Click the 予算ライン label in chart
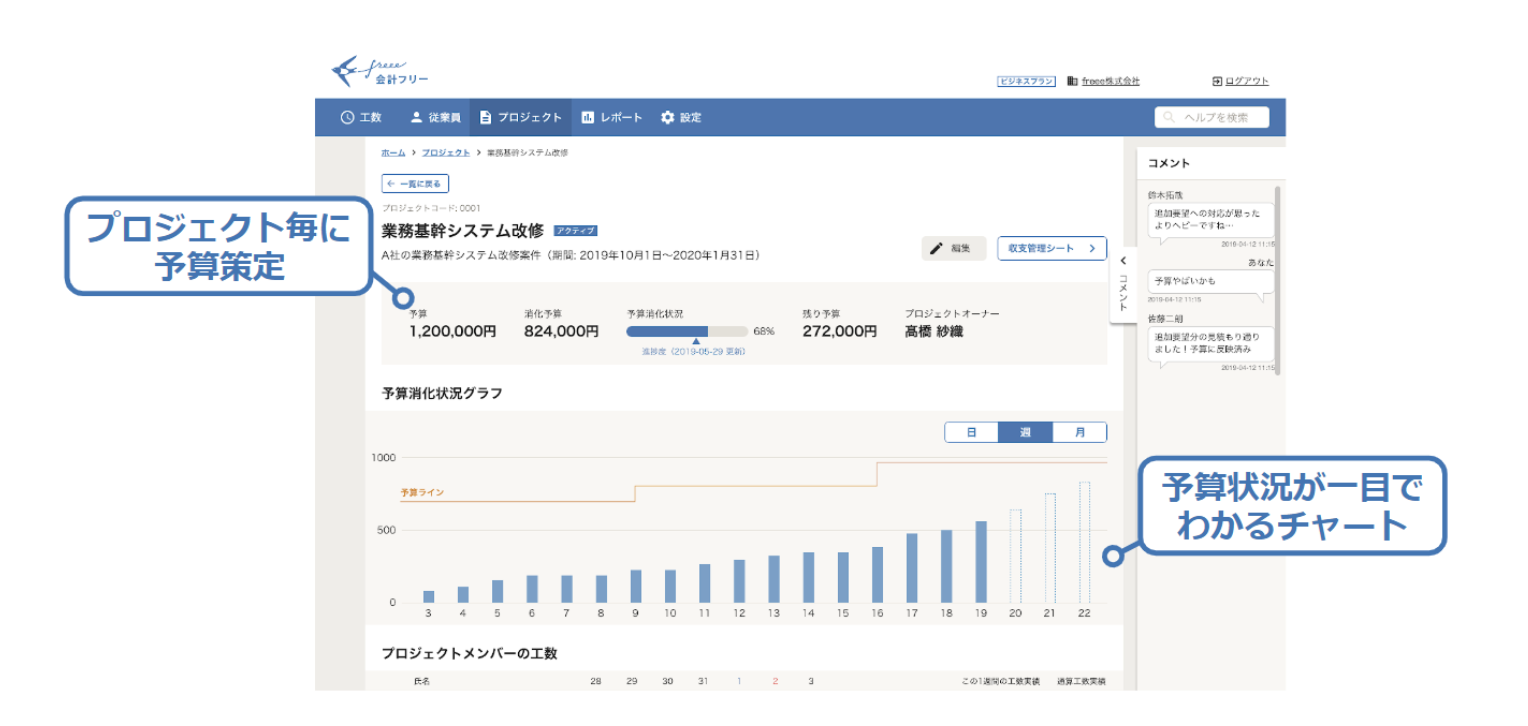This screenshot has width=1528, height=726. point(422,493)
